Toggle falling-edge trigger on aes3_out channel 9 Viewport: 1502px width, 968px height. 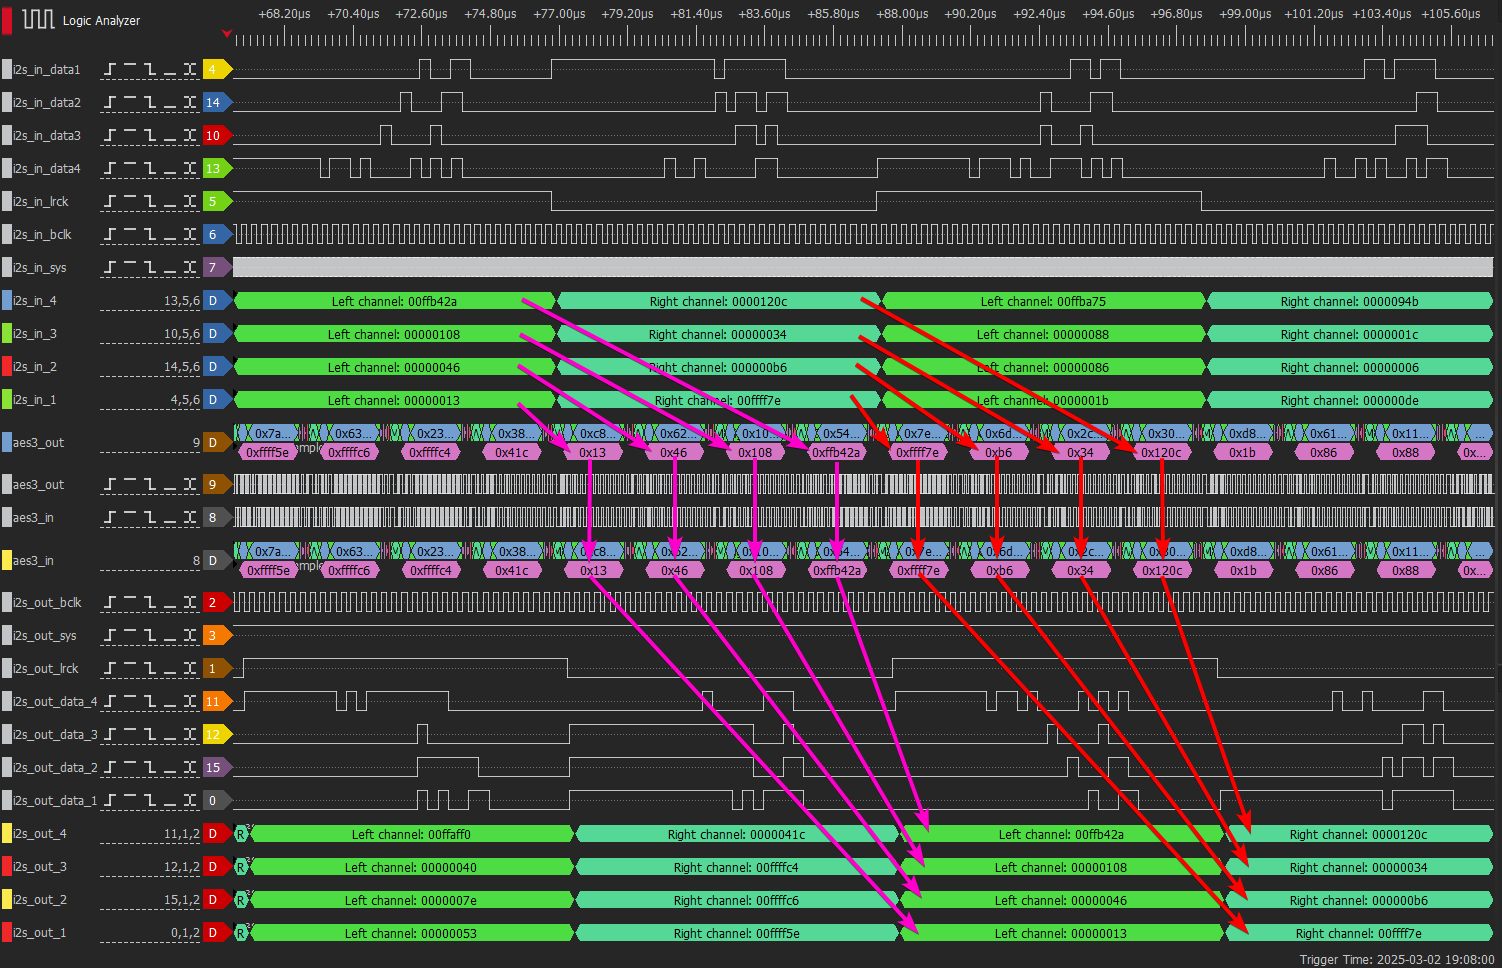pyautogui.click(x=150, y=485)
